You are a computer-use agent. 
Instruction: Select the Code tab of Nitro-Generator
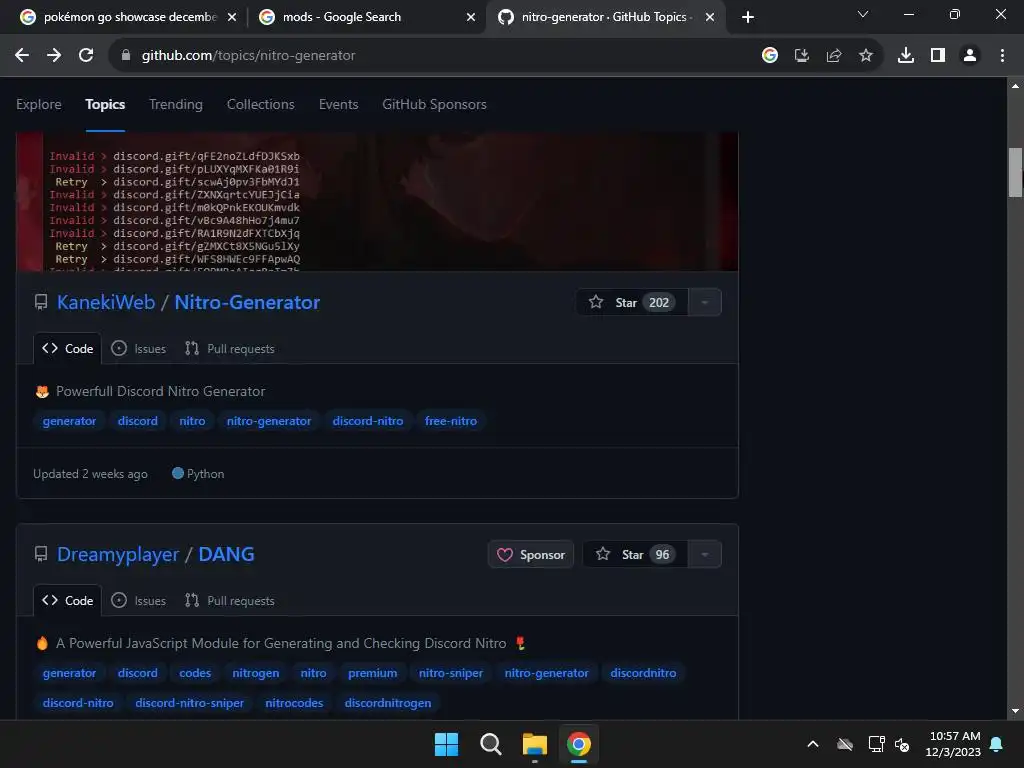(x=67, y=349)
